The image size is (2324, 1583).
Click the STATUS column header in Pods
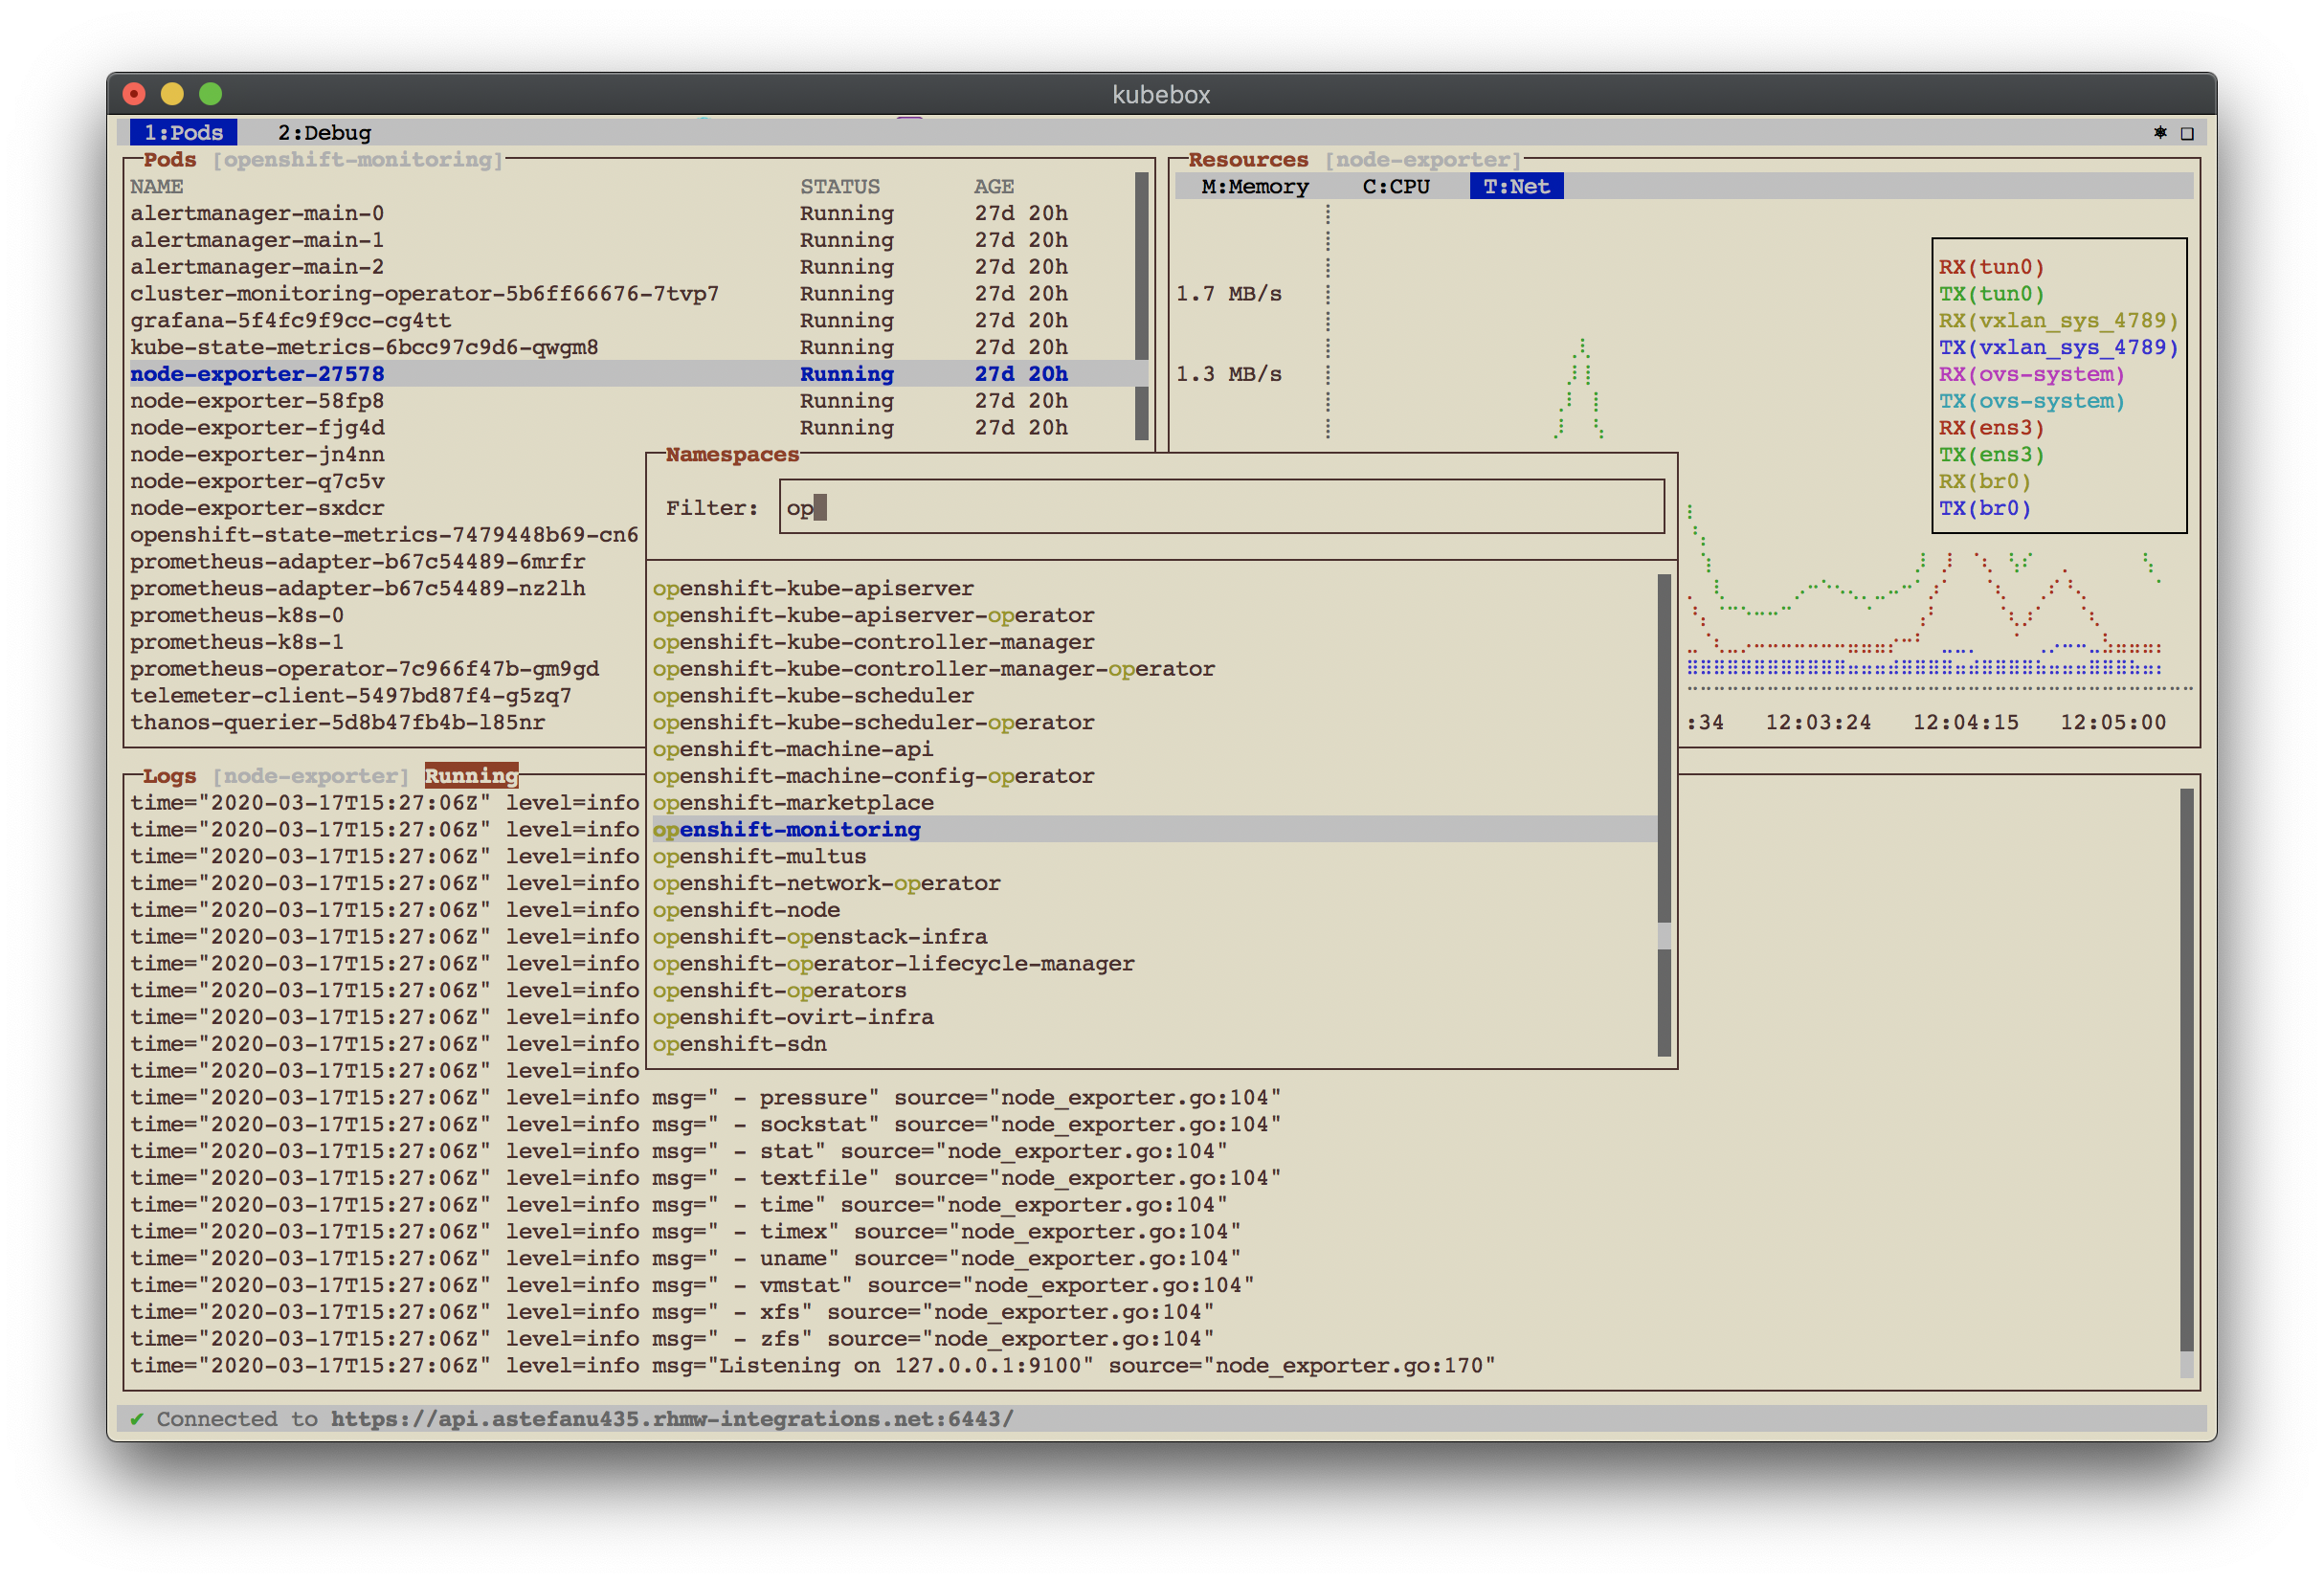click(840, 186)
